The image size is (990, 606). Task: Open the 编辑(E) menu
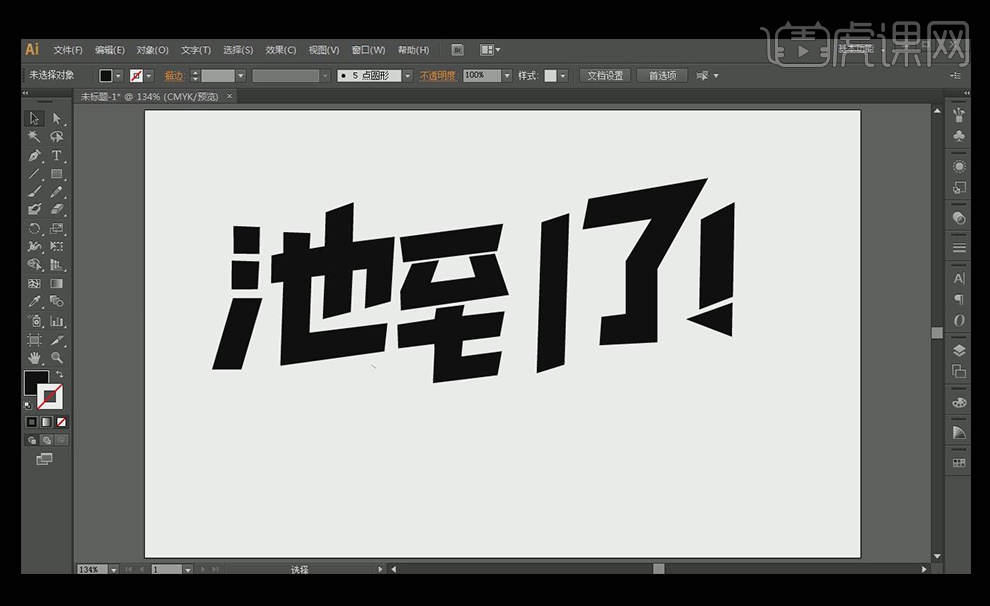[110, 50]
